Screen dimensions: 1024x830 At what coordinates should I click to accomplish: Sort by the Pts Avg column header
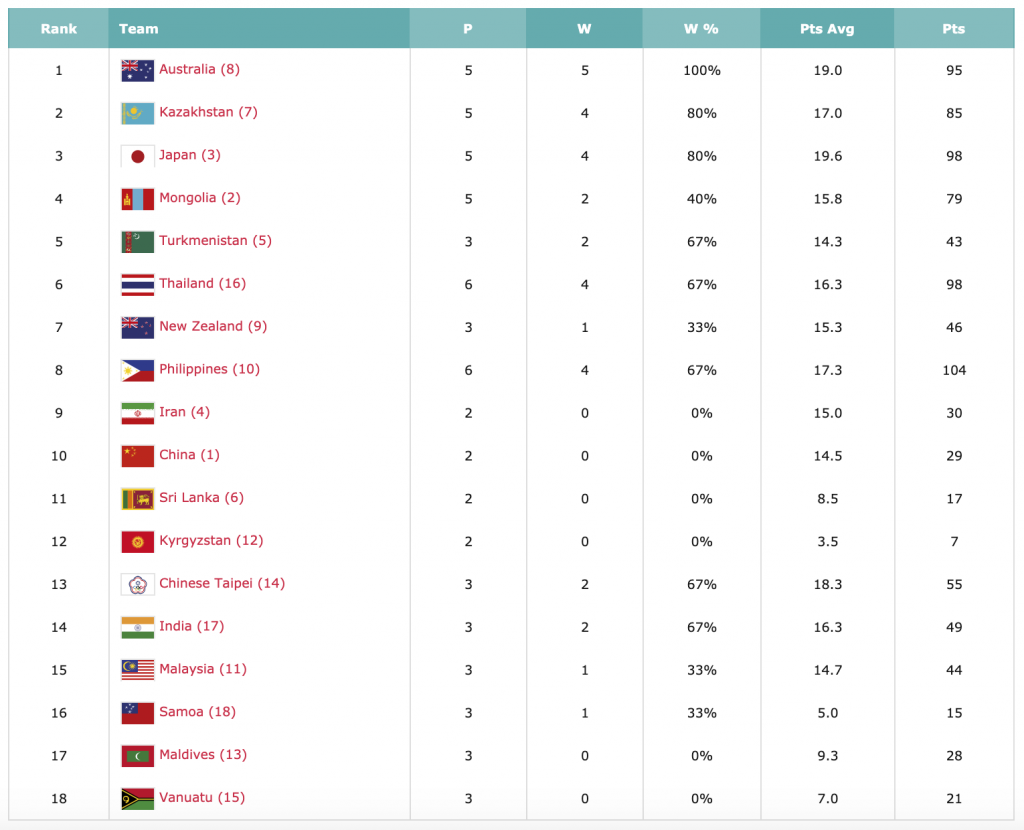click(827, 29)
